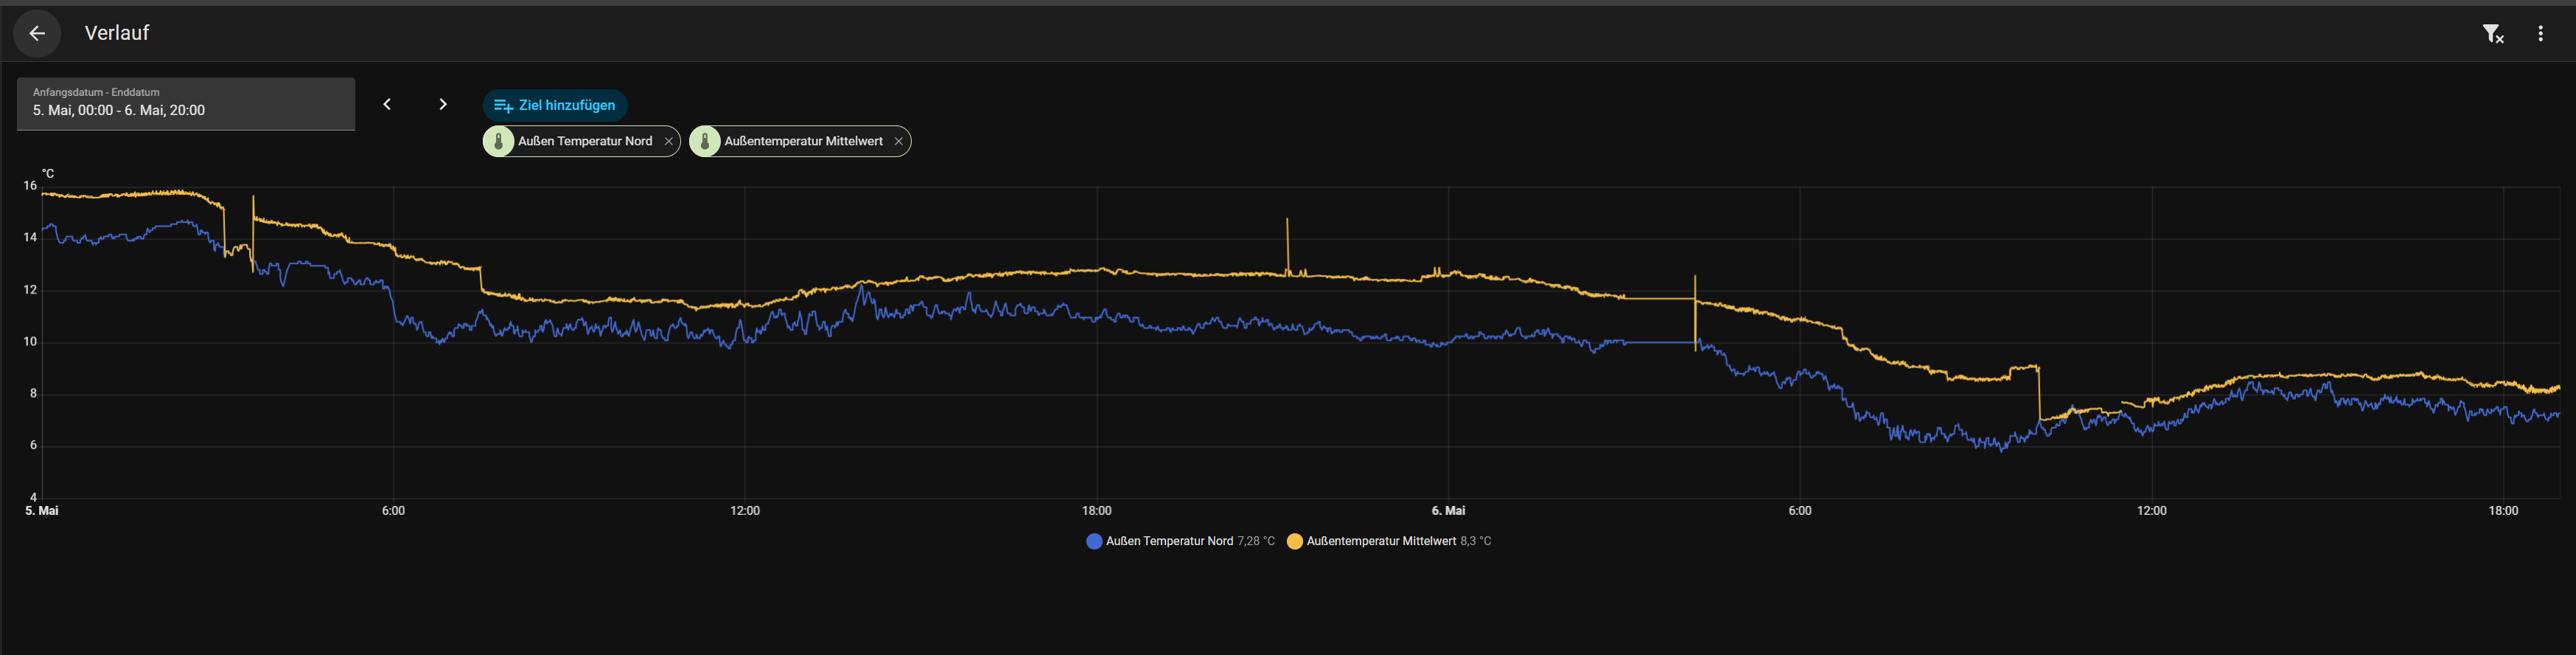Open the Anfangsdatum - Enddatum date picker

click(186, 104)
